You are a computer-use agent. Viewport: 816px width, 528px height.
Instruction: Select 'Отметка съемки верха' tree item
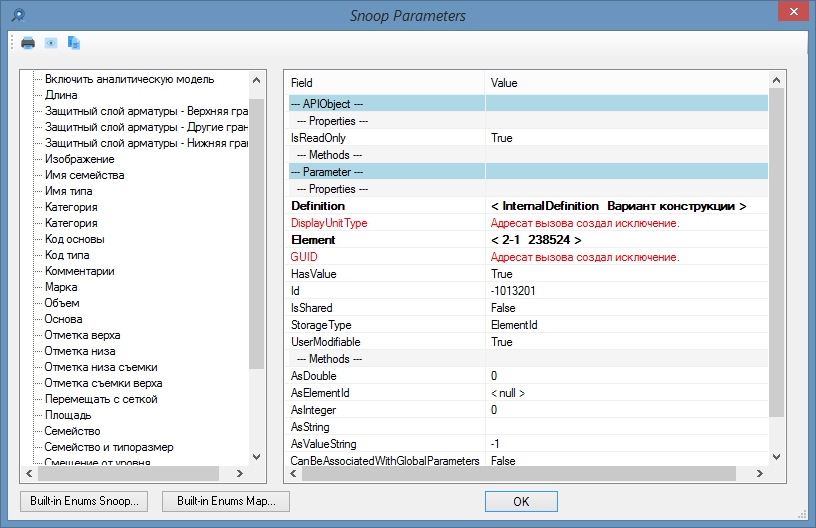coord(103,383)
